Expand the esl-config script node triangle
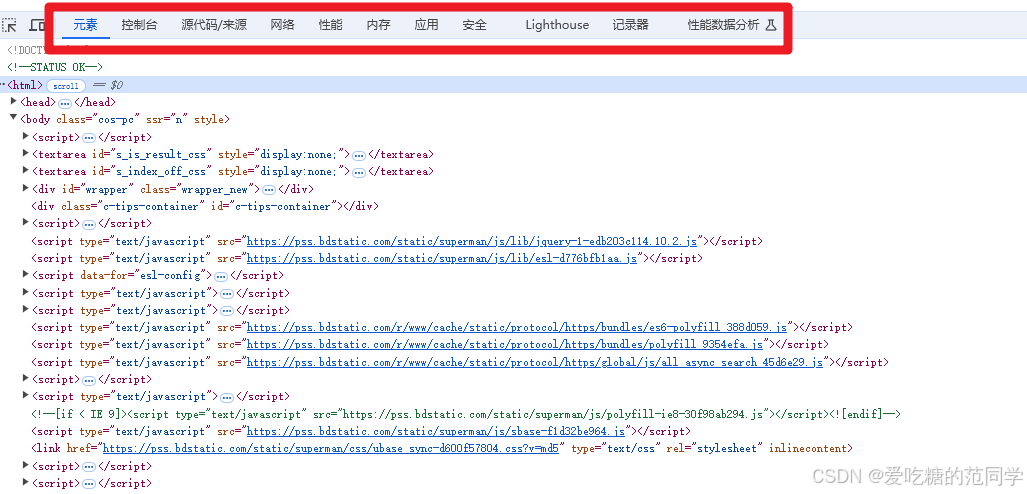 point(26,275)
